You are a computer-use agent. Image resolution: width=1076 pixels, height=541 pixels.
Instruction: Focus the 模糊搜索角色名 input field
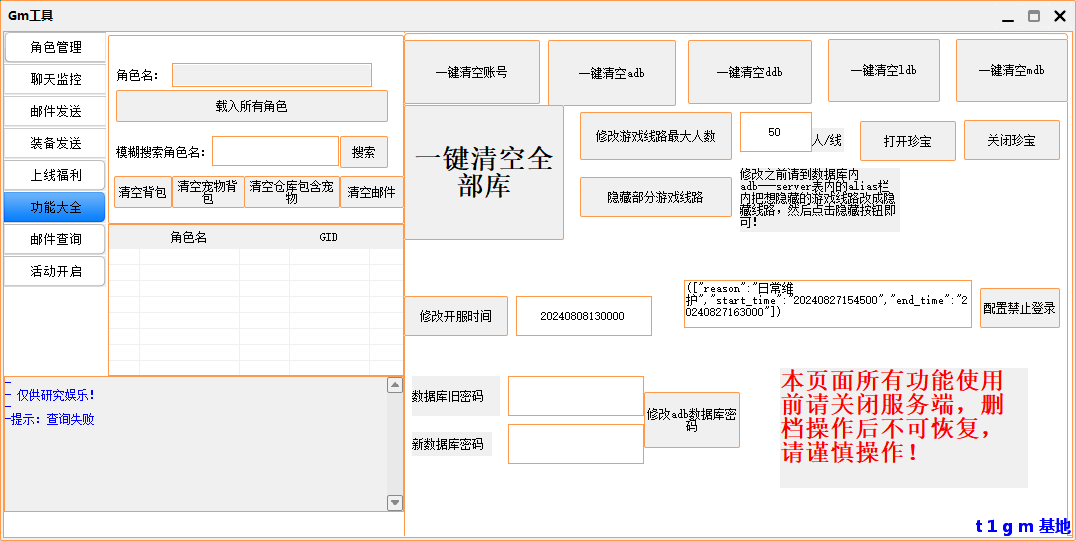pyautogui.click(x=275, y=152)
